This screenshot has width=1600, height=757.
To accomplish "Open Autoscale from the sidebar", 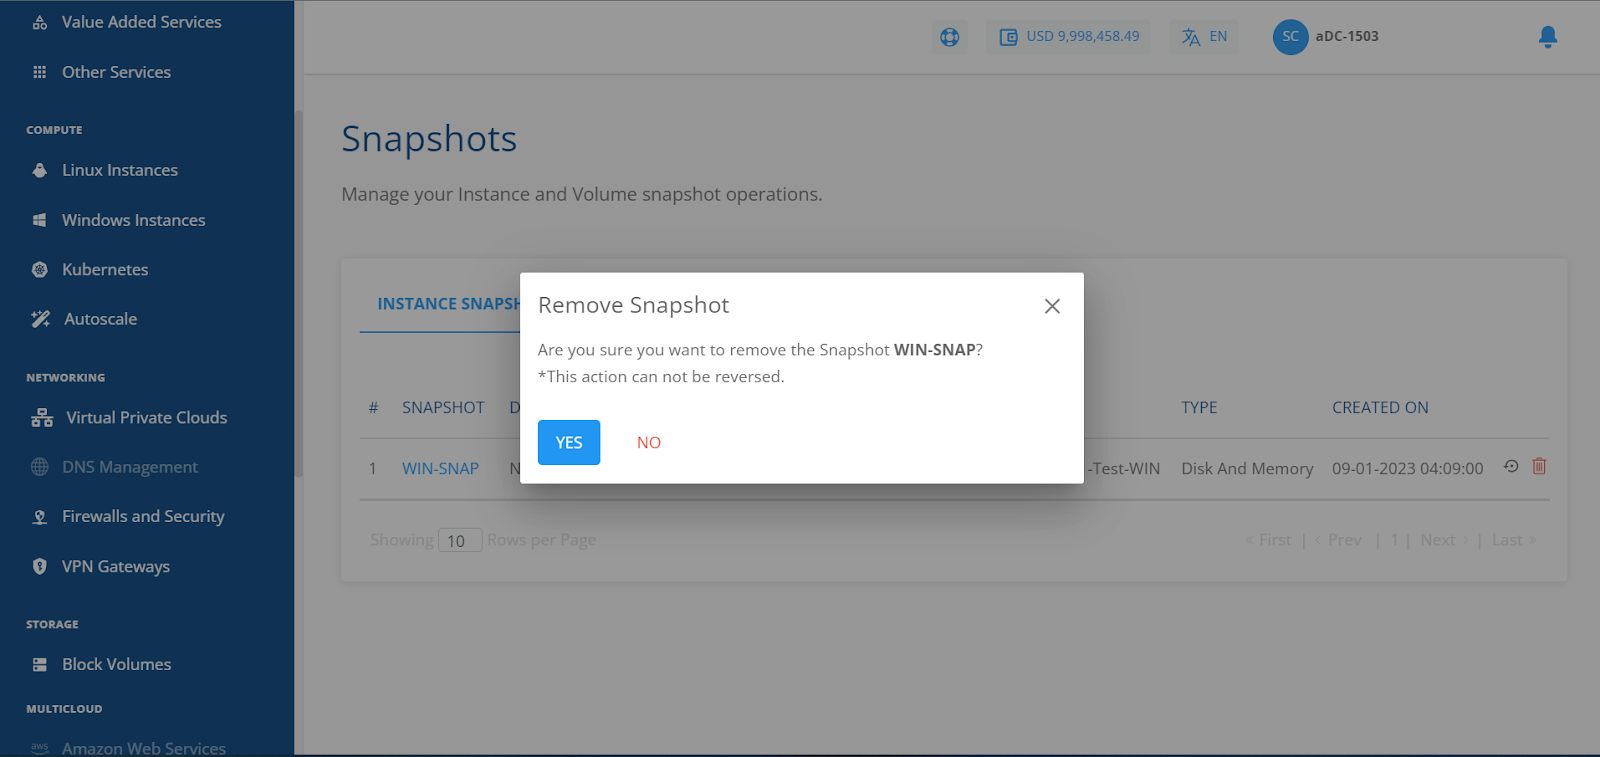I will point(100,319).
